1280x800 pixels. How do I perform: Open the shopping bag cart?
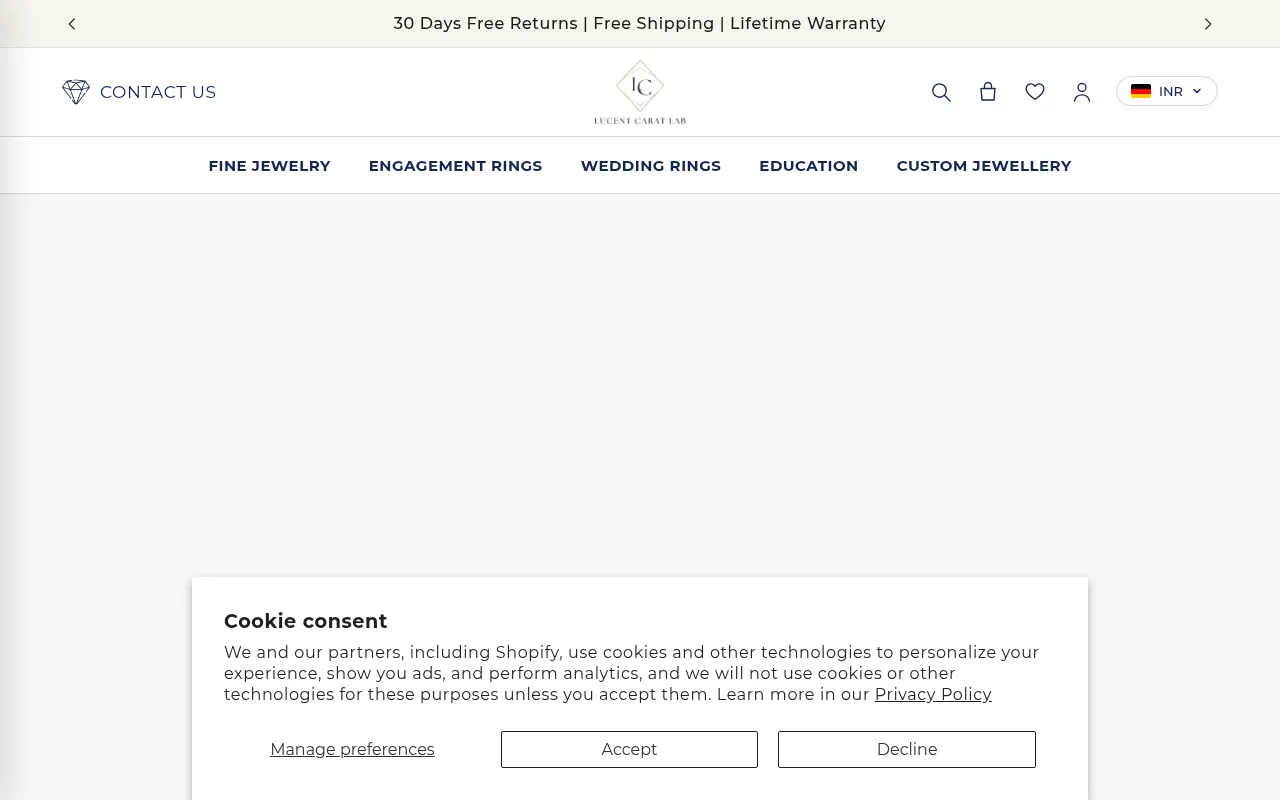pyautogui.click(x=988, y=92)
